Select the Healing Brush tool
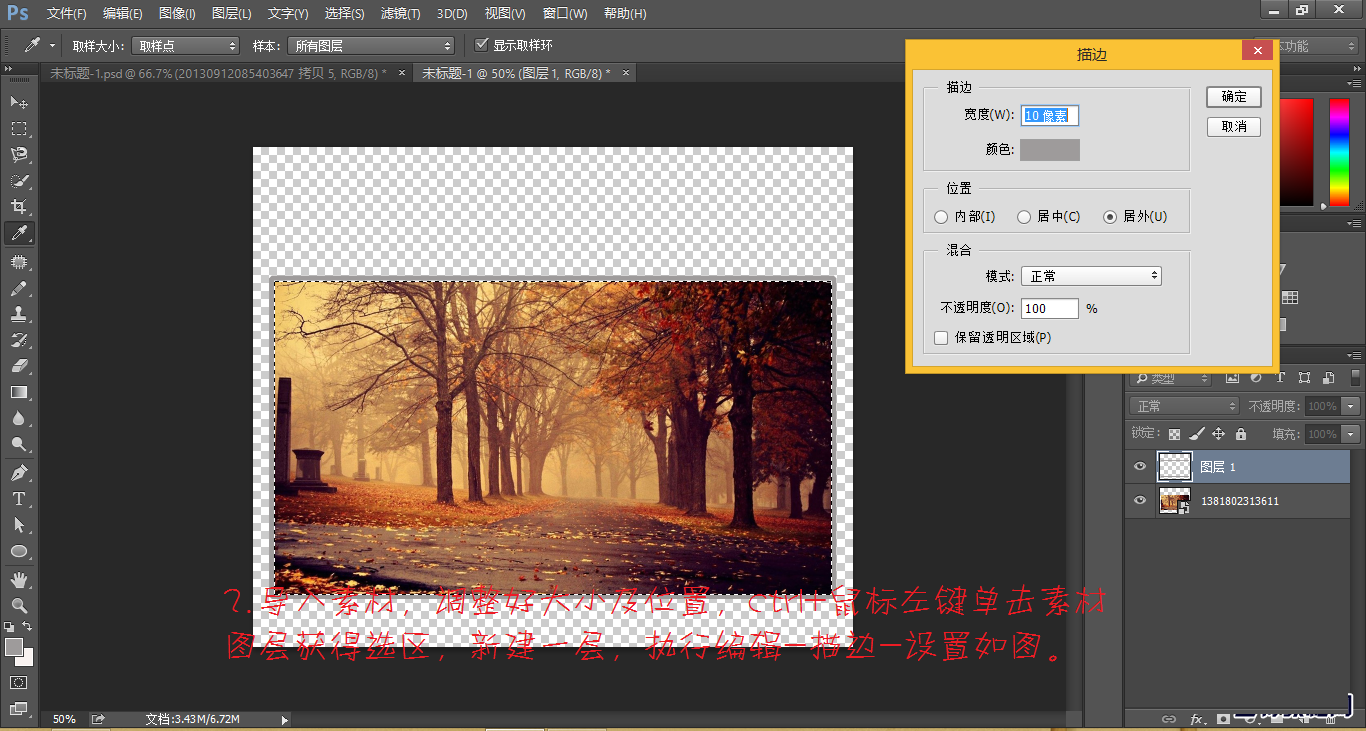Image resolution: width=1366 pixels, height=731 pixels. coord(19,262)
